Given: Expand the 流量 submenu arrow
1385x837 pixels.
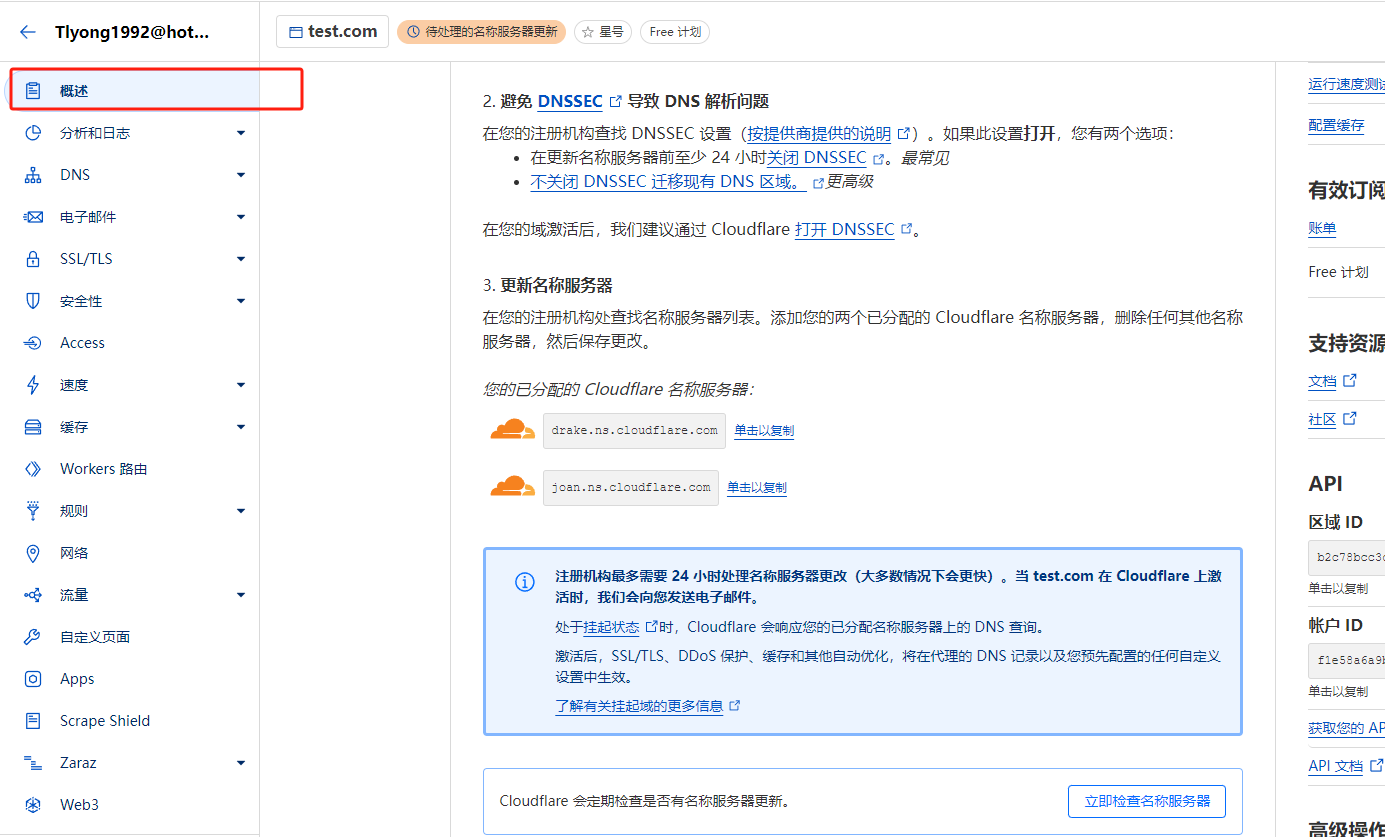Looking at the screenshot, I should [x=241, y=595].
